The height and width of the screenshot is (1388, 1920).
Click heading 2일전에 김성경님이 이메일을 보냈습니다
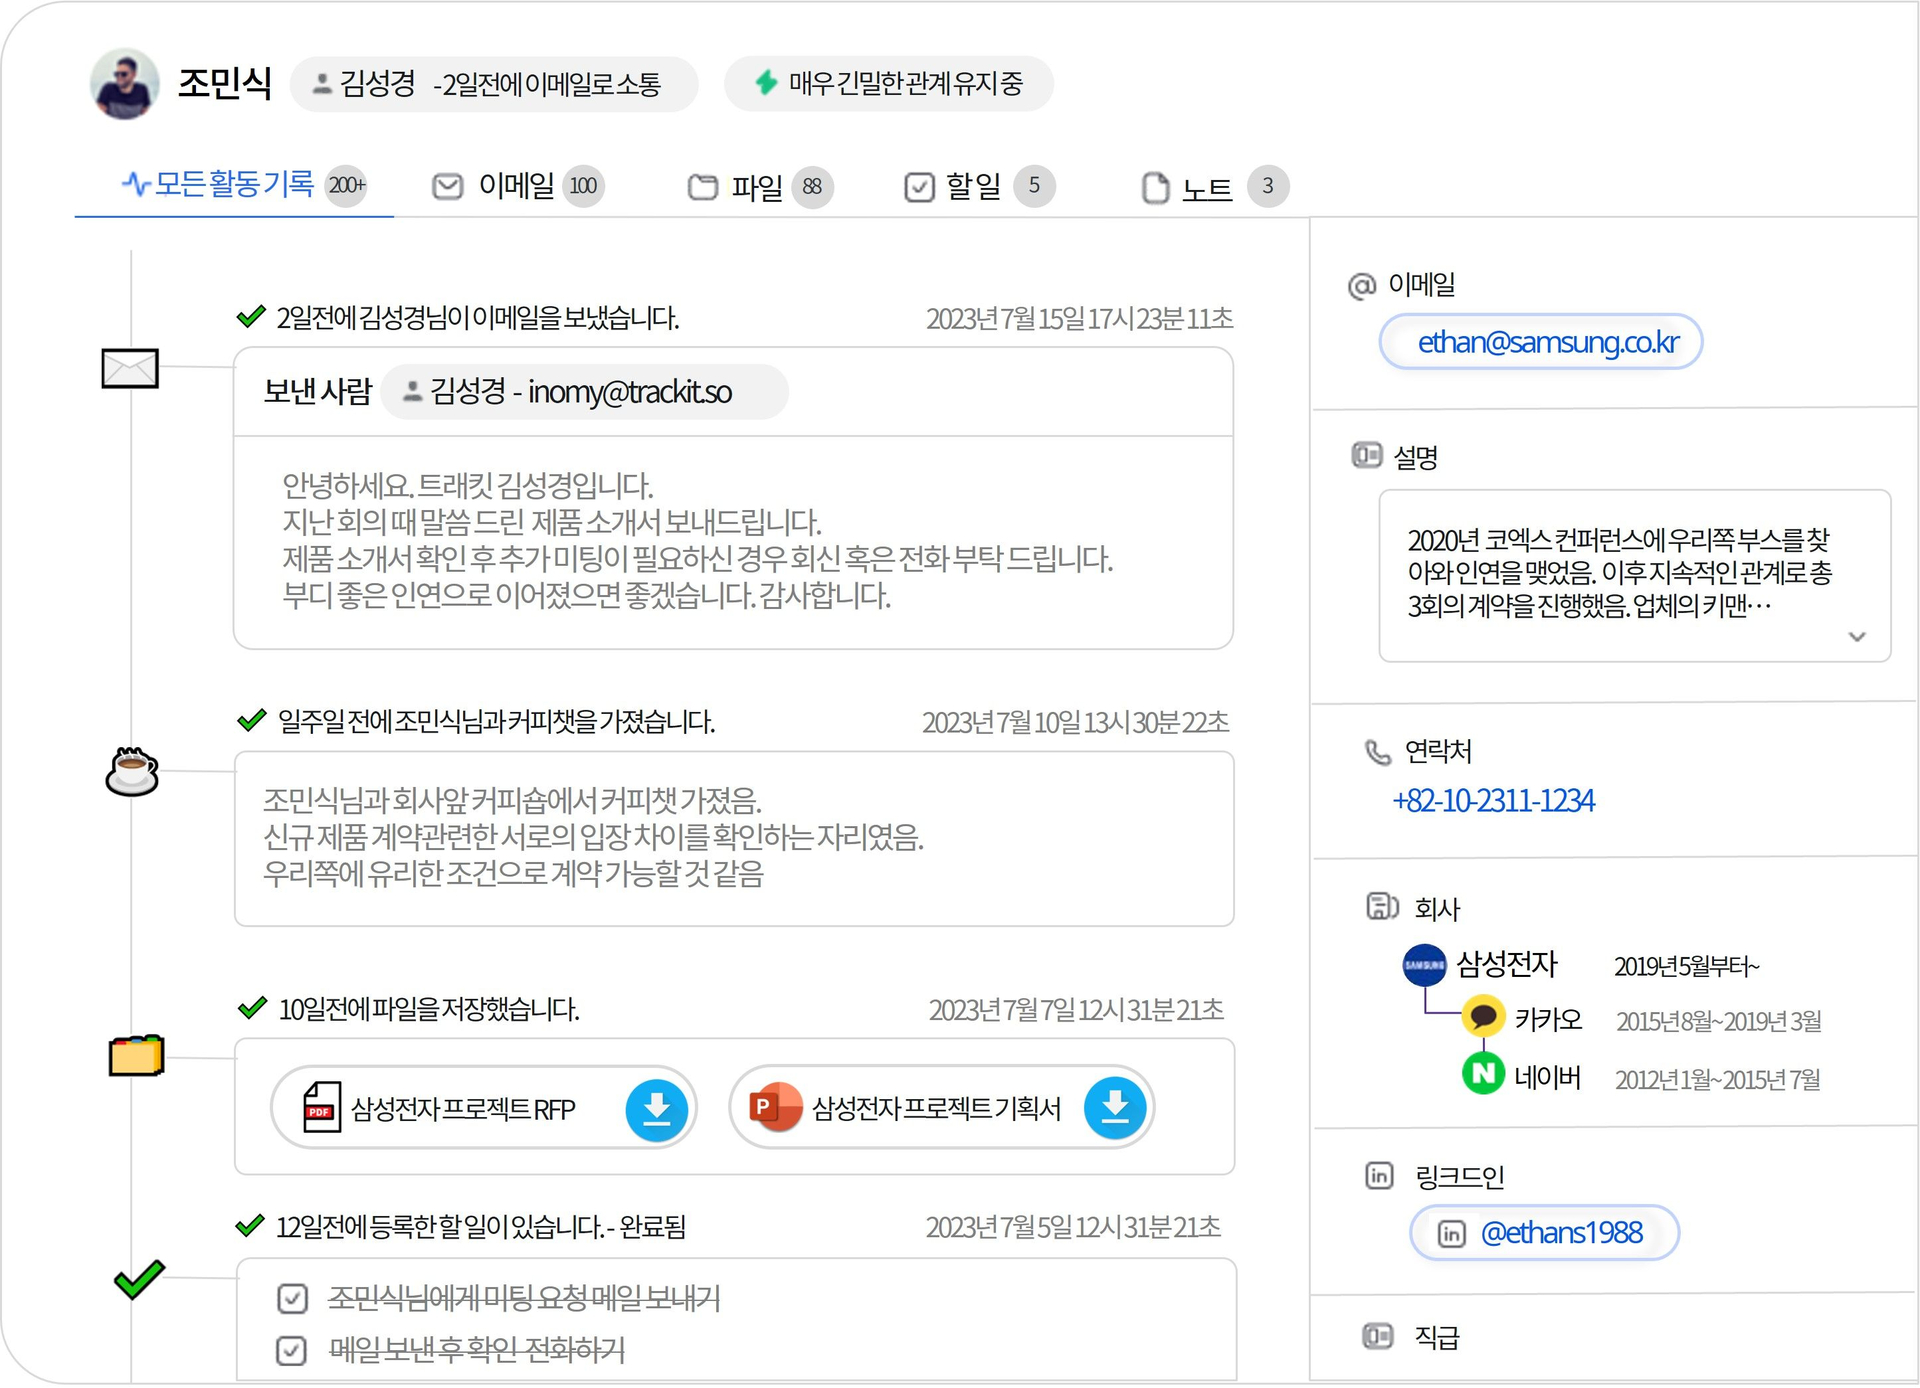[477, 319]
